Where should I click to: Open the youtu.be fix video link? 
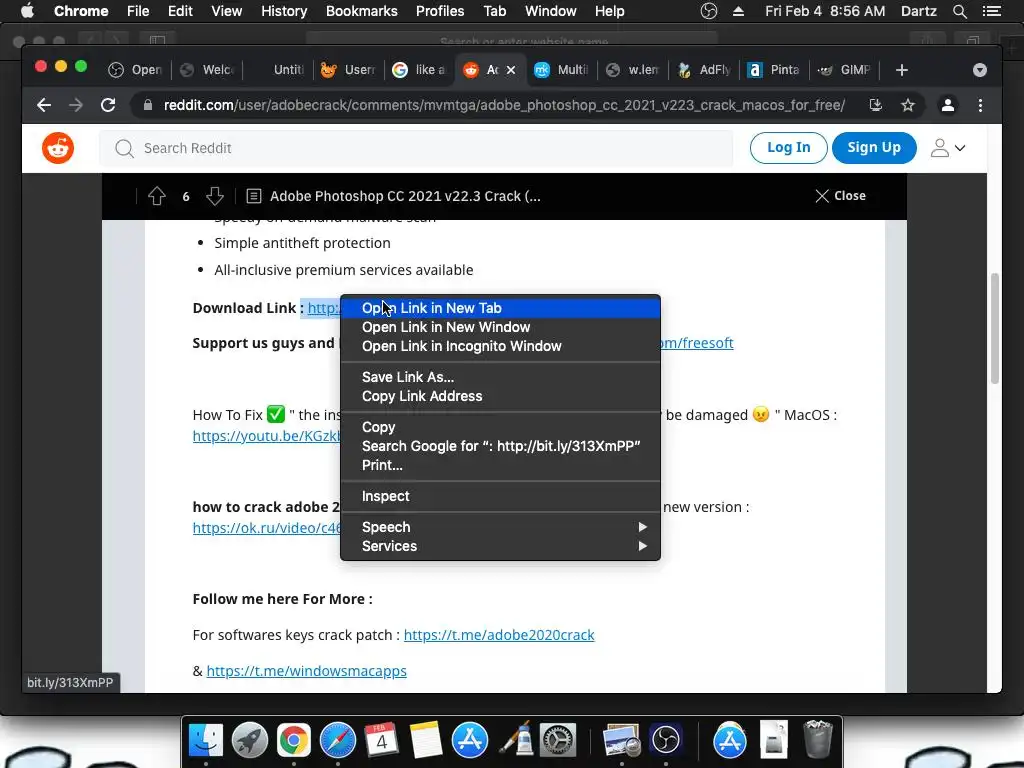click(x=266, y=436)
